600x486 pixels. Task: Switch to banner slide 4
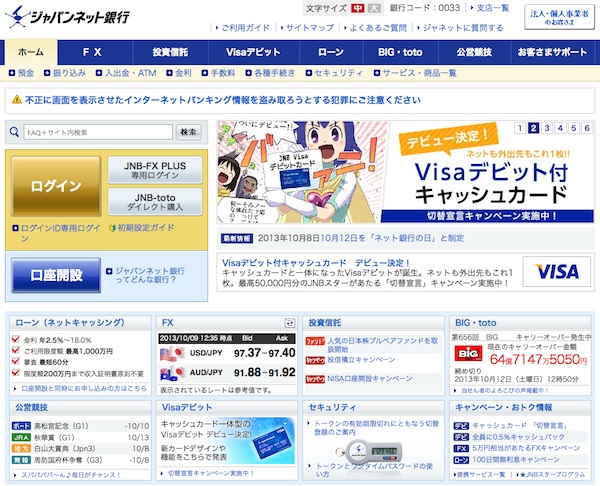pyautogui.click(x=562, y=128)
